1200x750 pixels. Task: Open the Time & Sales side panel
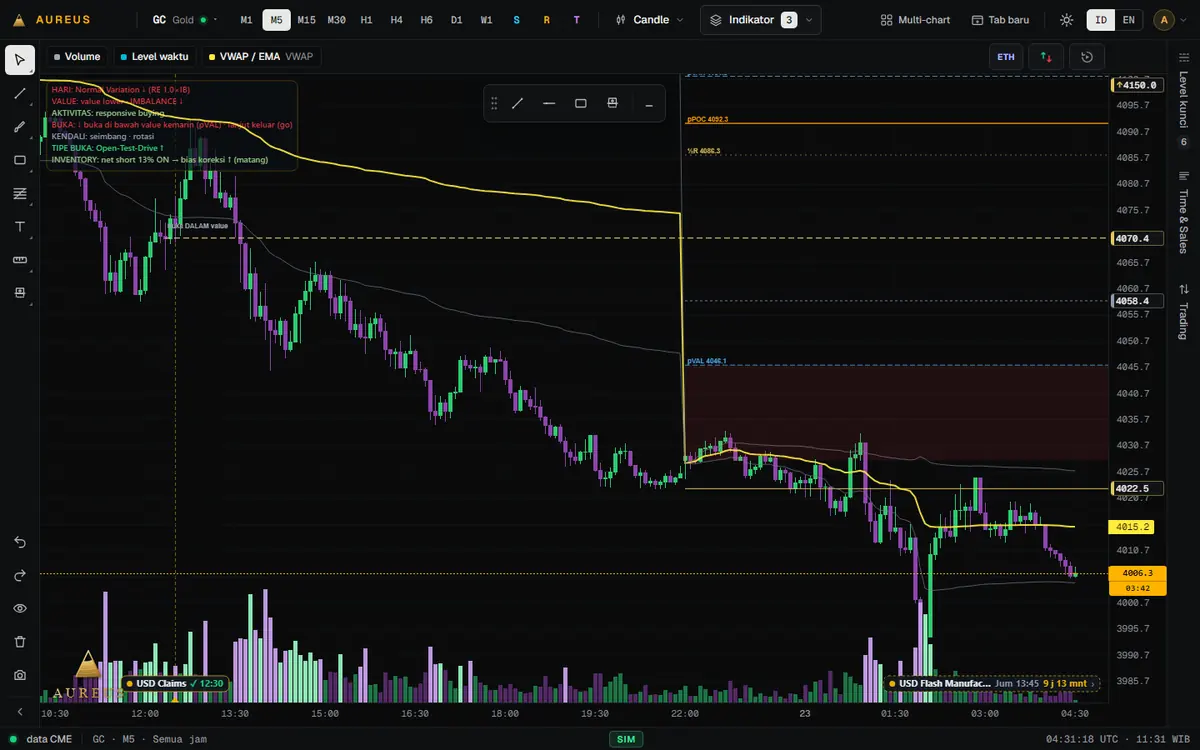pyautogui.click(x=1184, y=212)
